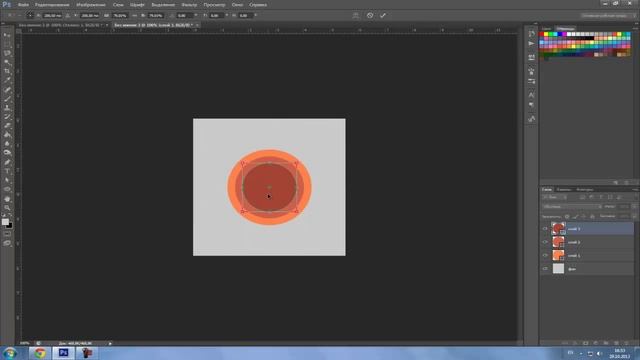Open the Файл menu
640x360 pixels.
point(23,5)
